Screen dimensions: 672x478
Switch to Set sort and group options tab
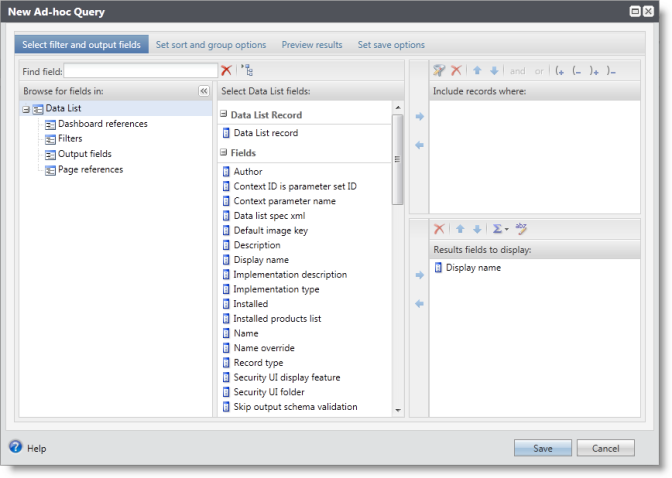tap(211, 45)
